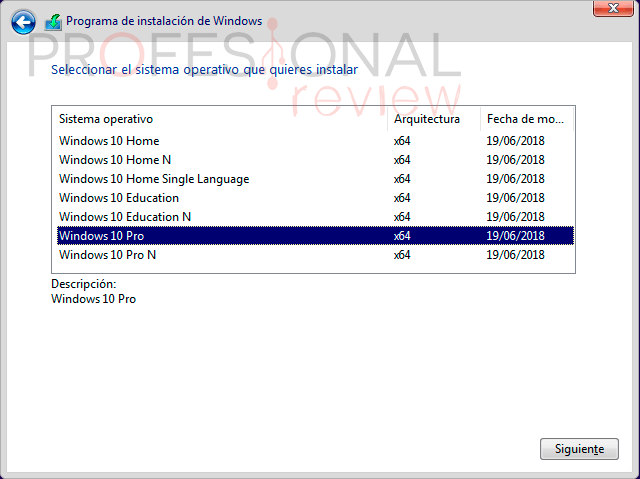The height and width of the screenshot is (479, 640).
Task: Select Windows 10 Education edition
Action: click(x=119, y=198)
